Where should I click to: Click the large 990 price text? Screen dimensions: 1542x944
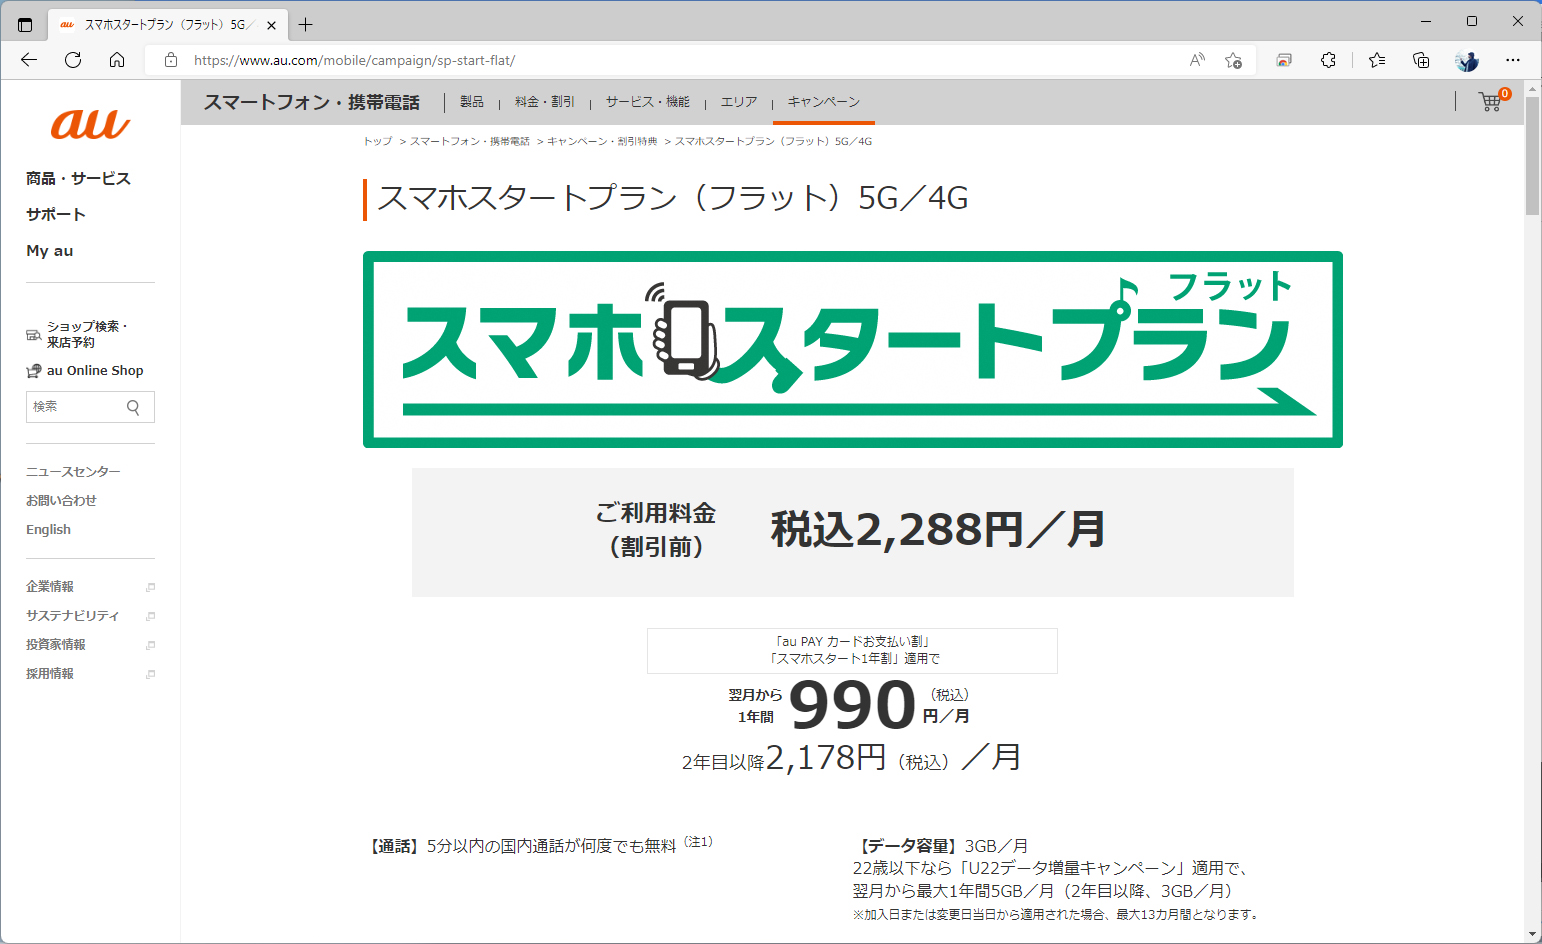(x=852, y=704)
